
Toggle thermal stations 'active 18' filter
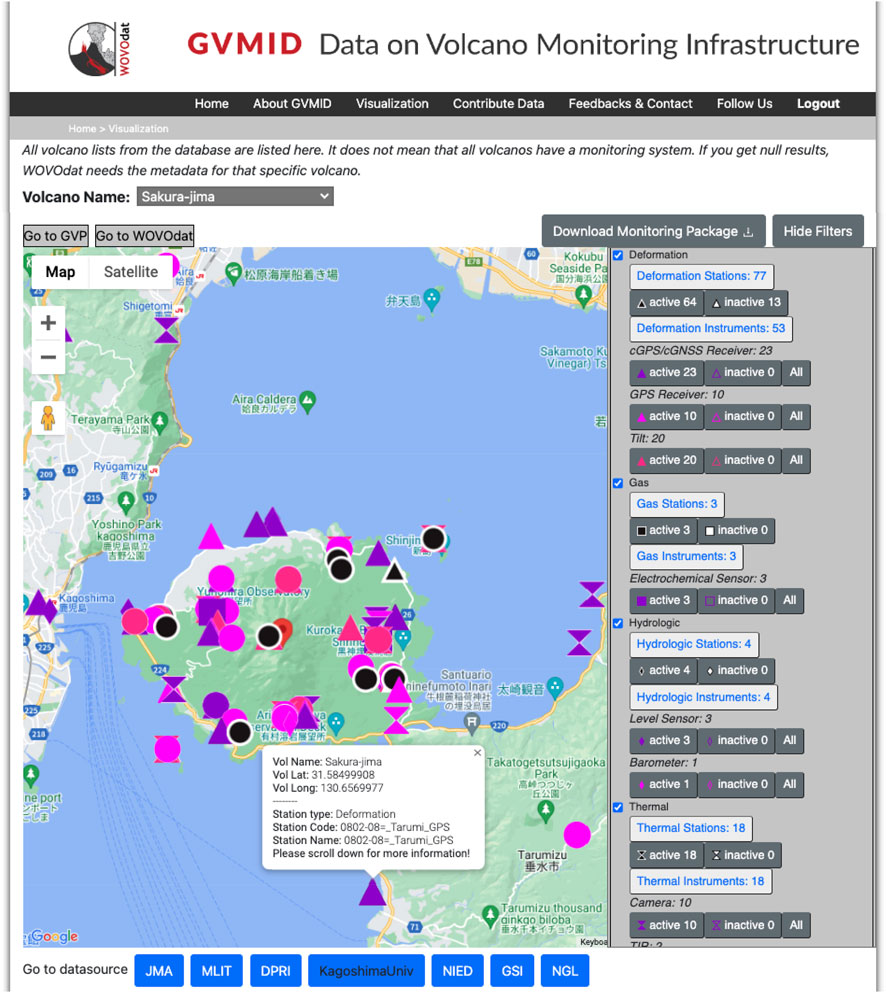[666, 855]
